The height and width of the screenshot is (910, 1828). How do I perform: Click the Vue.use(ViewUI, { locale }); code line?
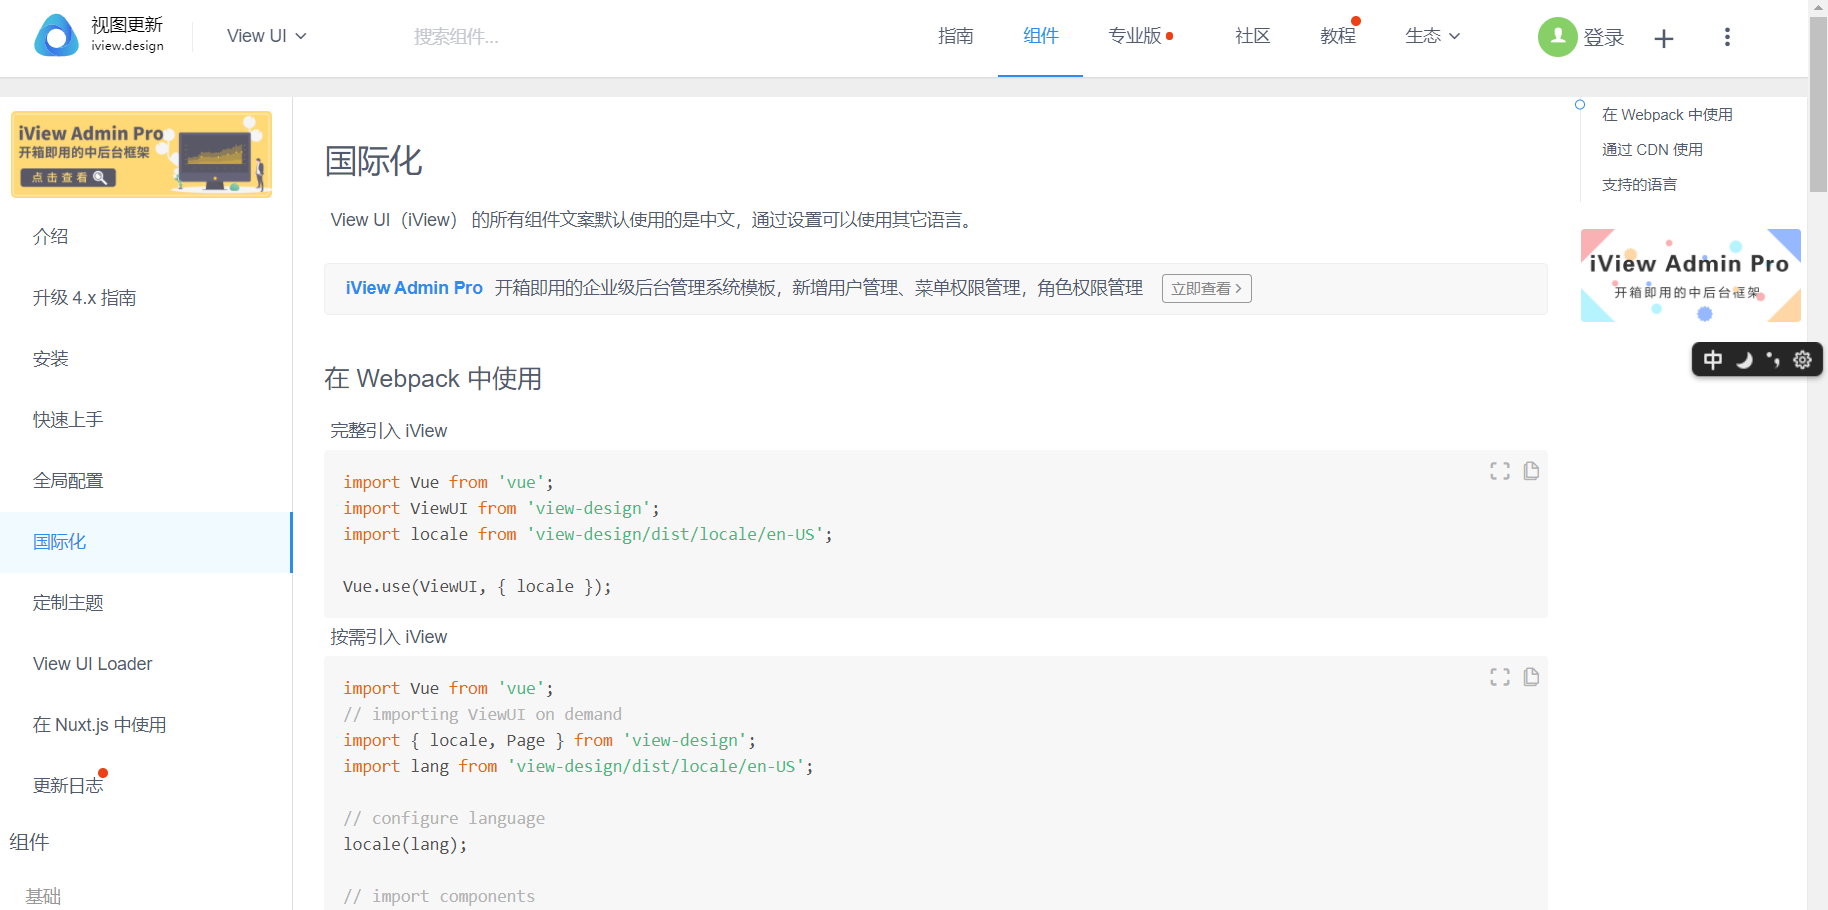[x=477, y=587]
